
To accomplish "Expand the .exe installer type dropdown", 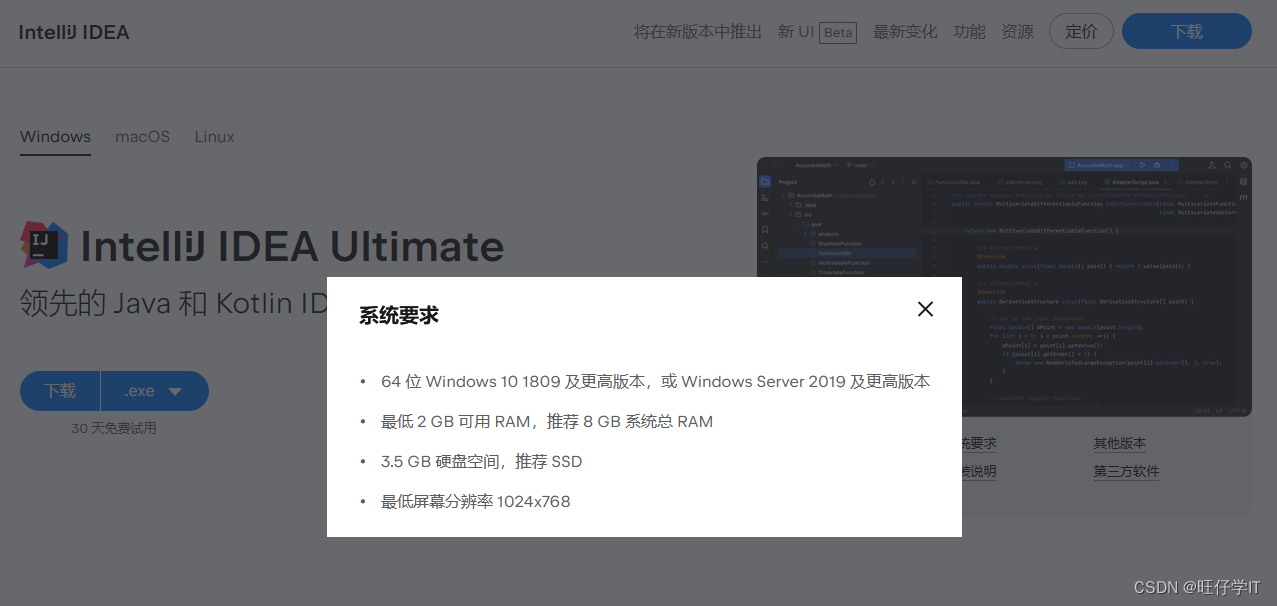I will [155, 391].
